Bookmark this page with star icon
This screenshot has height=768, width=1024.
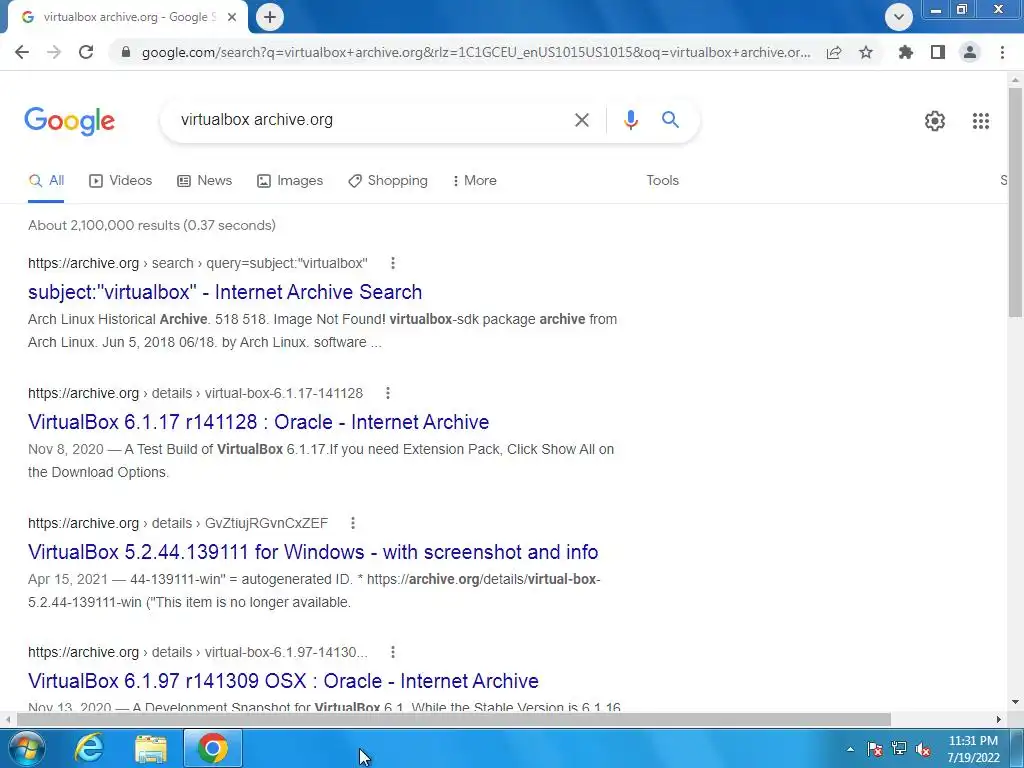click(866, 52)
